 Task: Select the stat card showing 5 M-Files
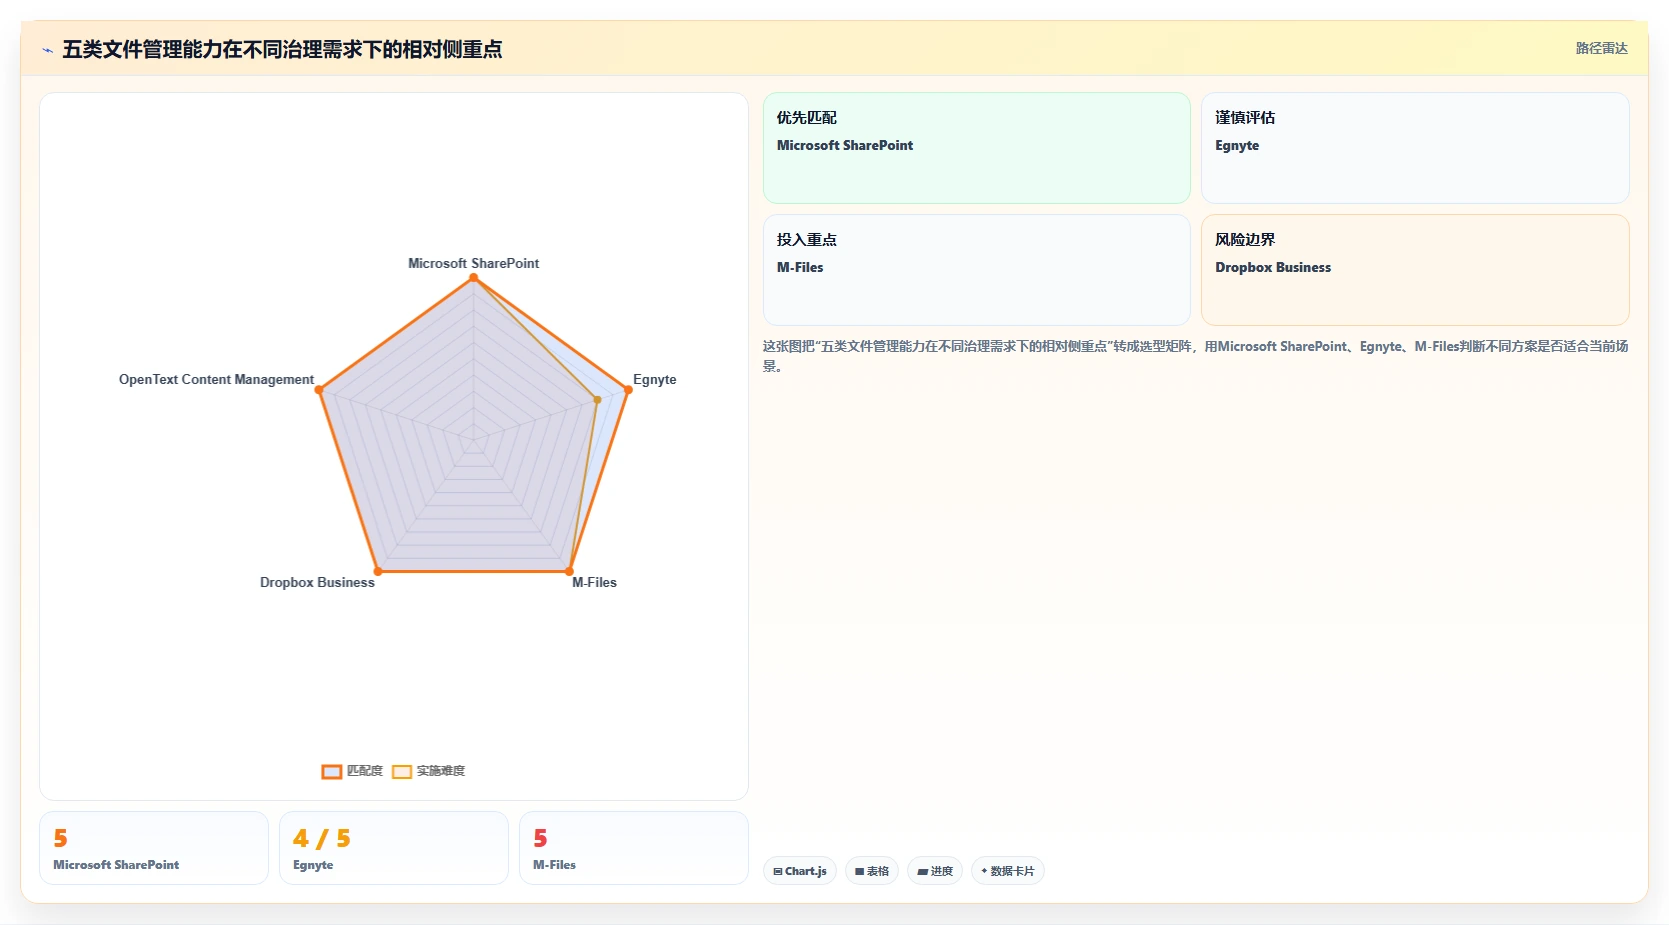(634, 848)
